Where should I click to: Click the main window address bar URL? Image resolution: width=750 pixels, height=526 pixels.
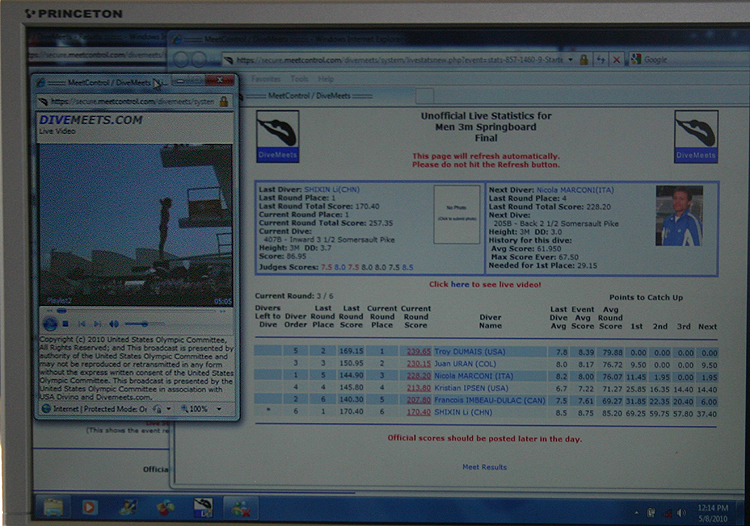400,60
